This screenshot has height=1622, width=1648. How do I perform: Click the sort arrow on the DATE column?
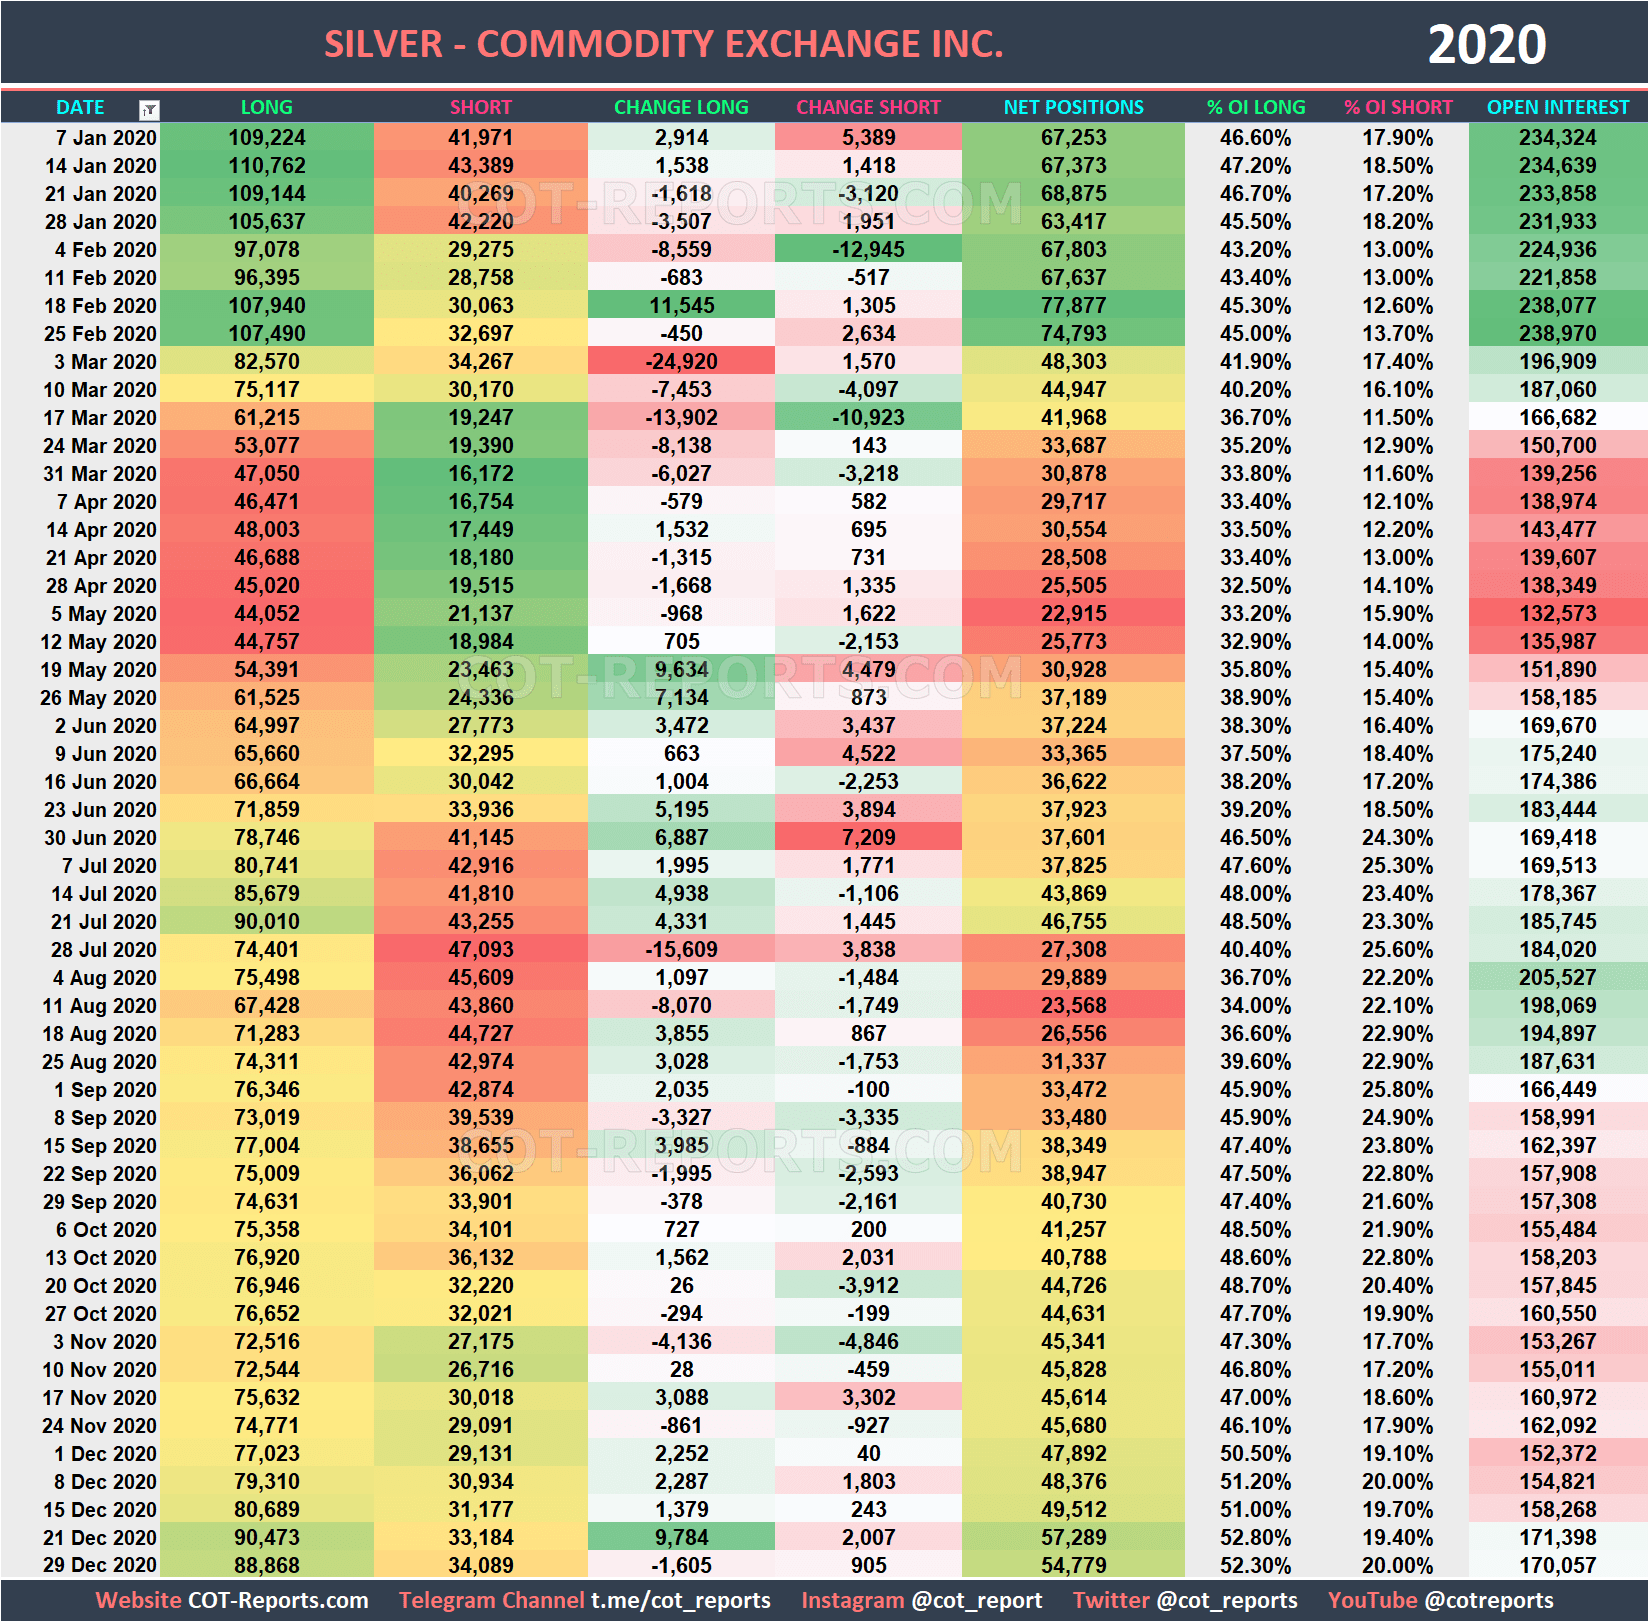click(x=149, y=108)
